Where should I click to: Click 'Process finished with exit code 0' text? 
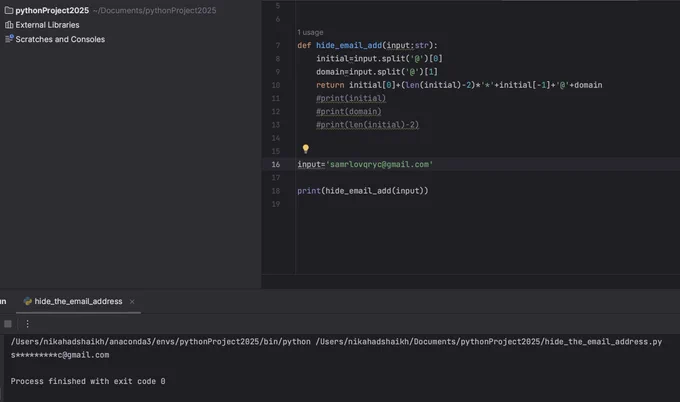88,381
